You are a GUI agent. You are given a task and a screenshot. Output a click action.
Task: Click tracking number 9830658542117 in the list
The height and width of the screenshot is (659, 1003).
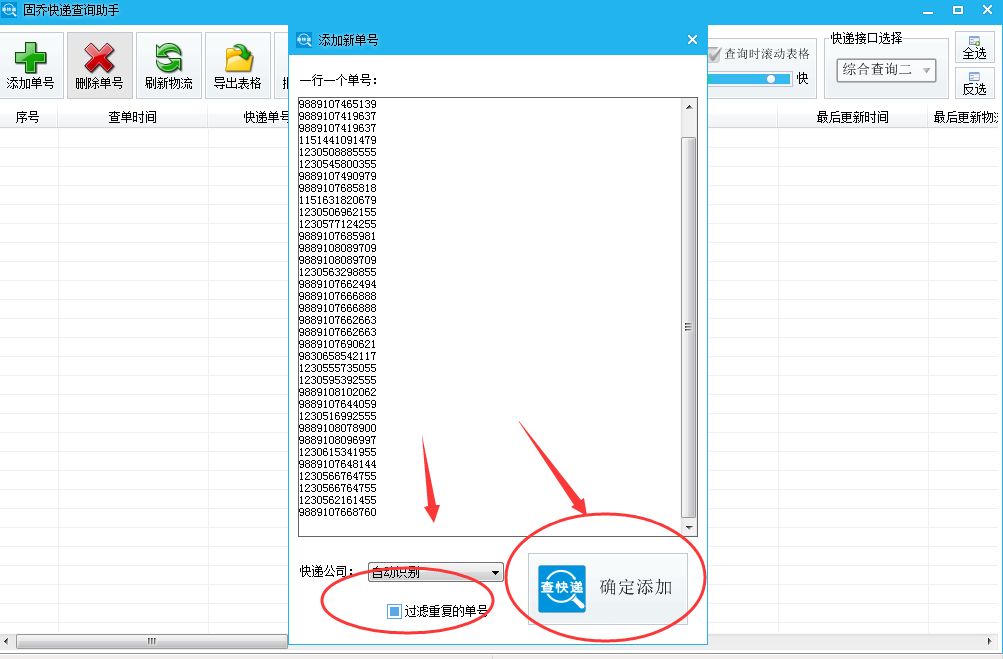tap(338, 356)
